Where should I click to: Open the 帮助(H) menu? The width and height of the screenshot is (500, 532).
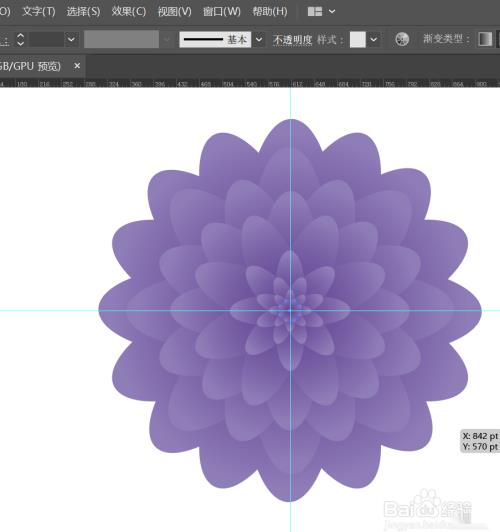270,12
